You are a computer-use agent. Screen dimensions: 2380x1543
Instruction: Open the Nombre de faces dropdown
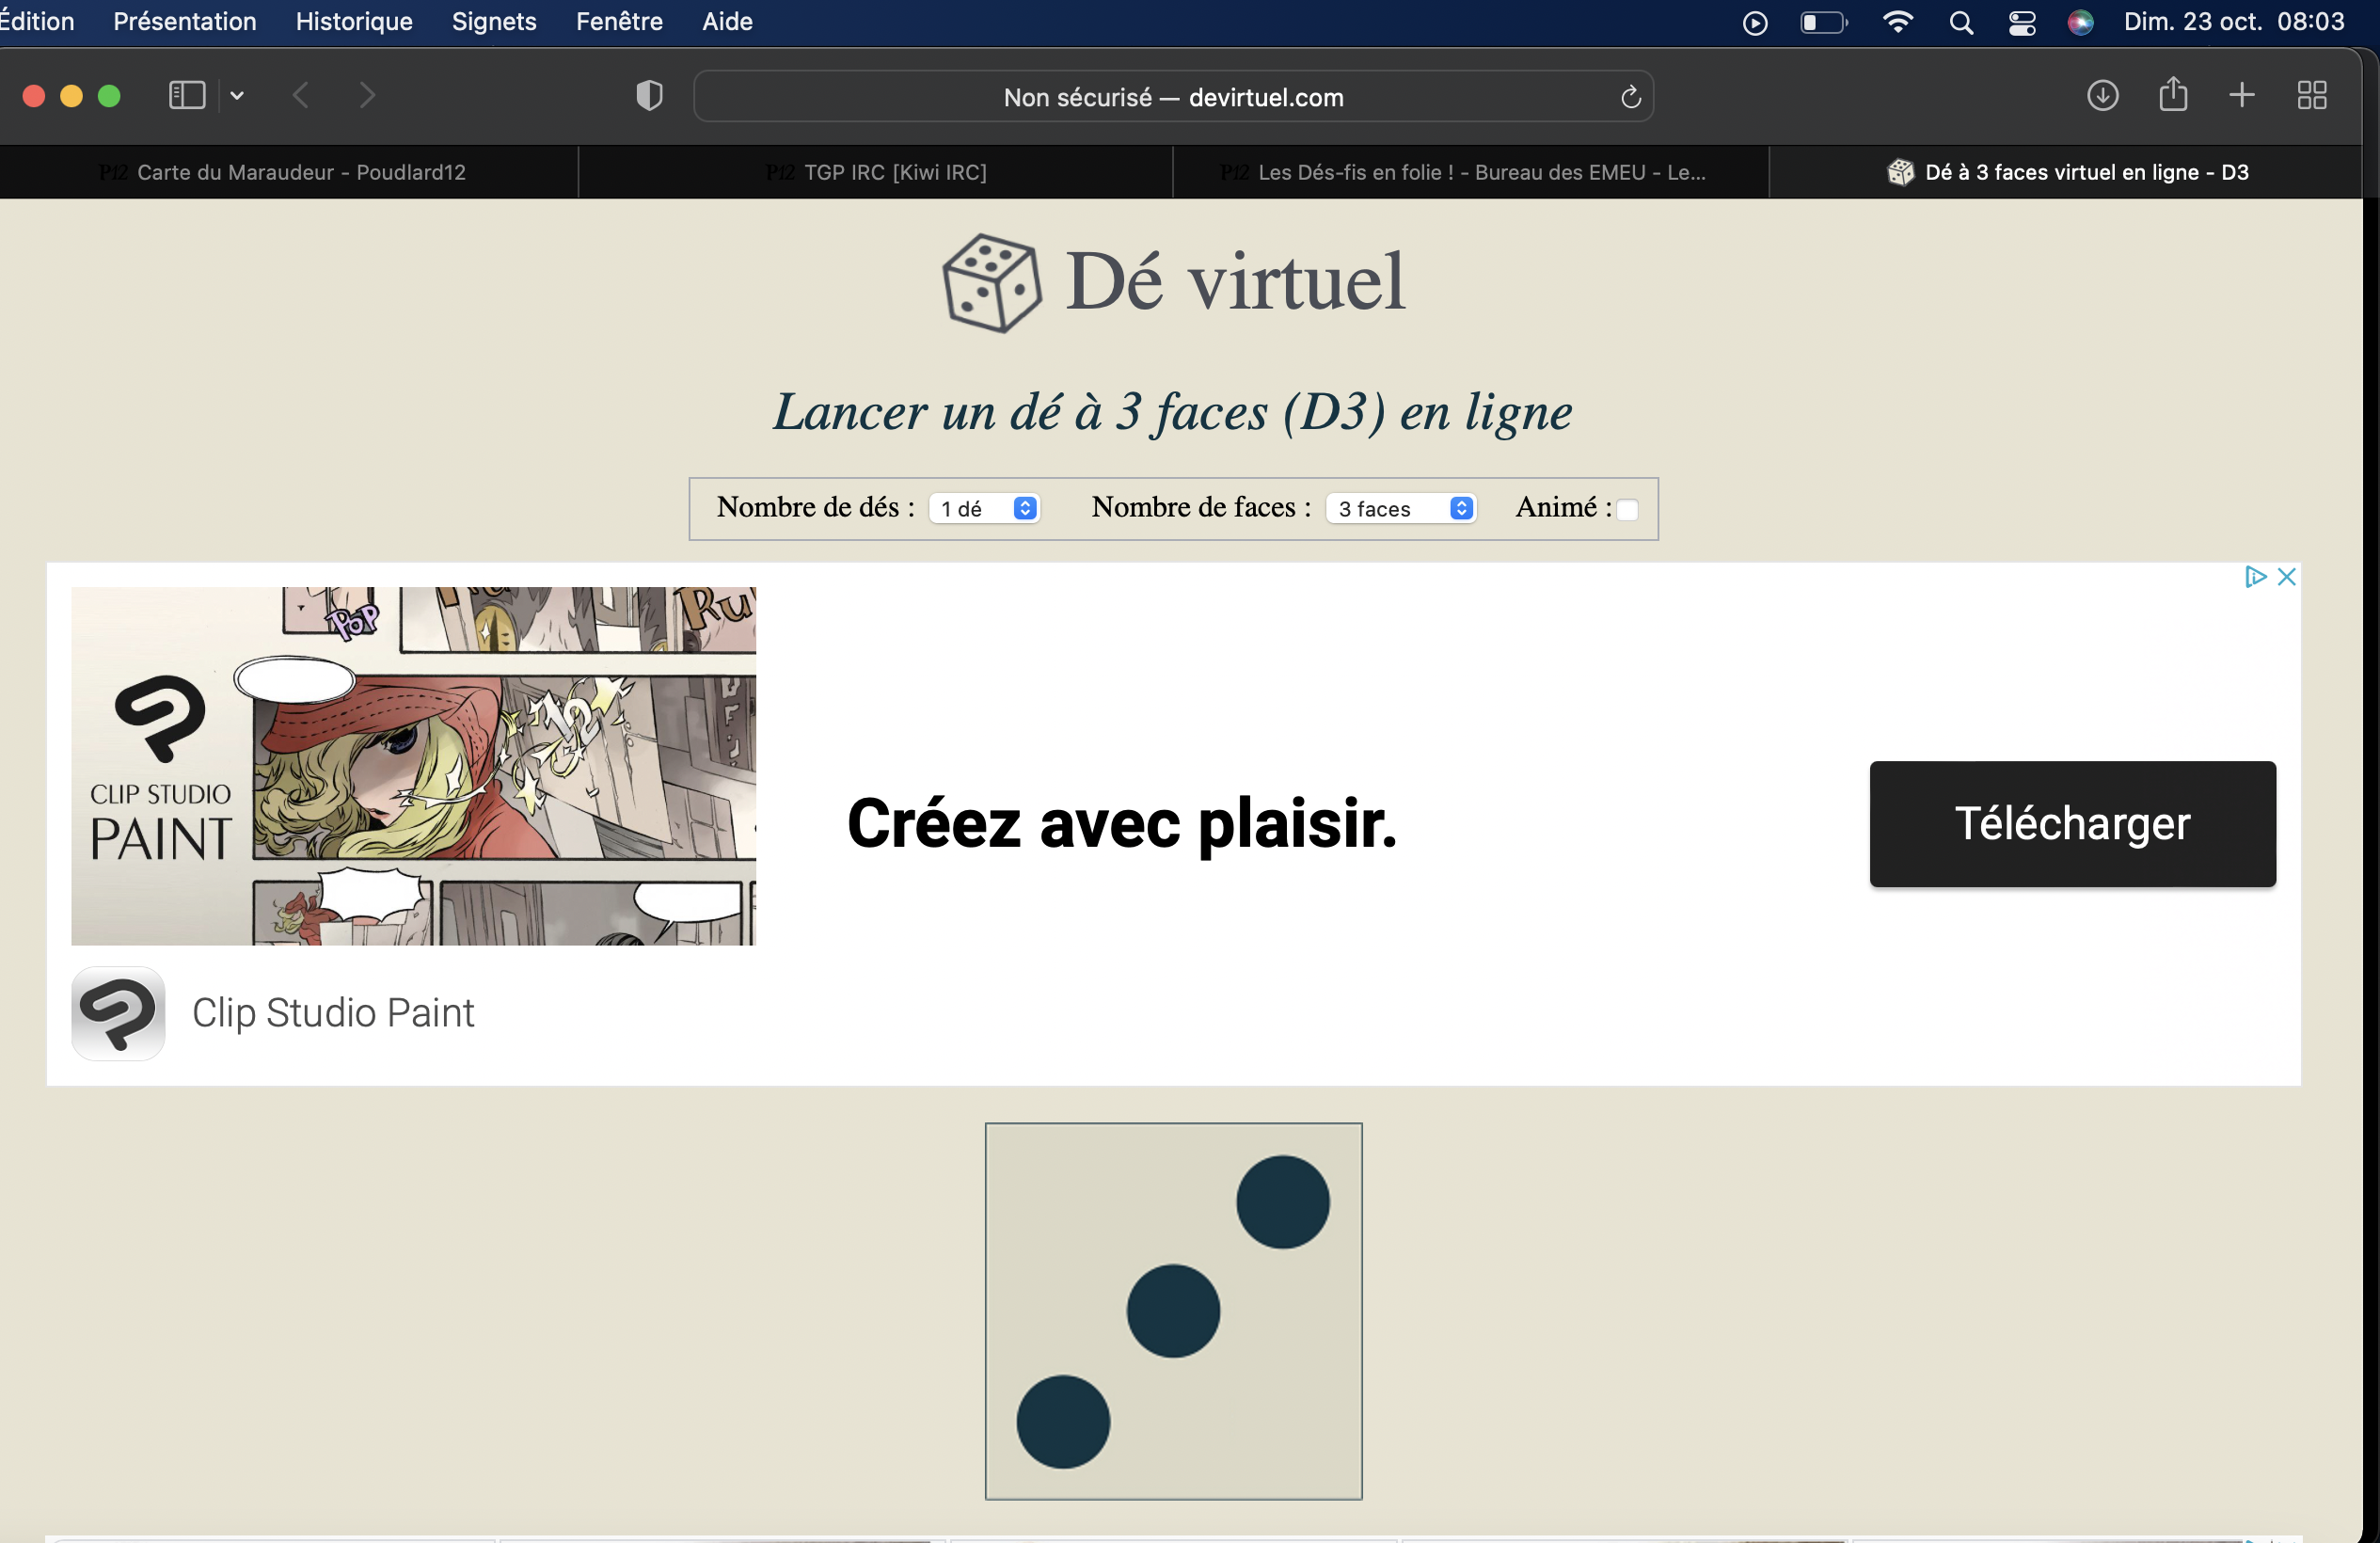1402,509
